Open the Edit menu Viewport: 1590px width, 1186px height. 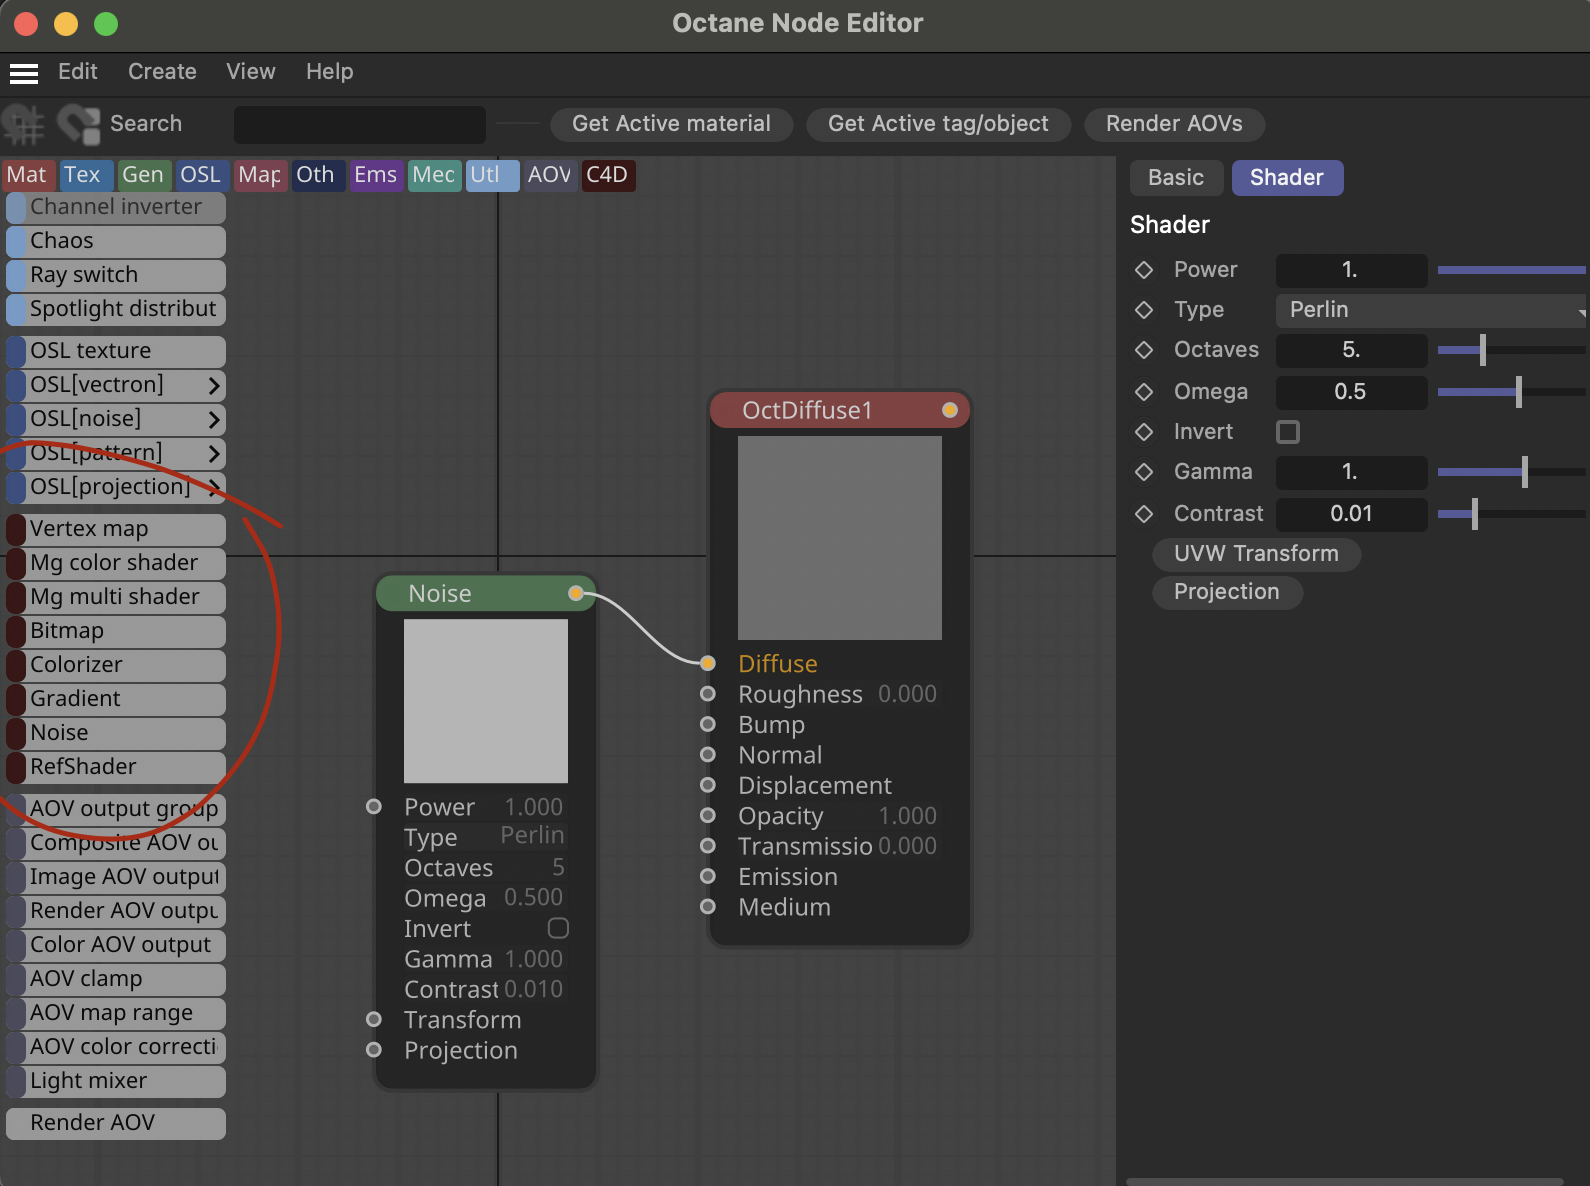[x=78, y=72]
